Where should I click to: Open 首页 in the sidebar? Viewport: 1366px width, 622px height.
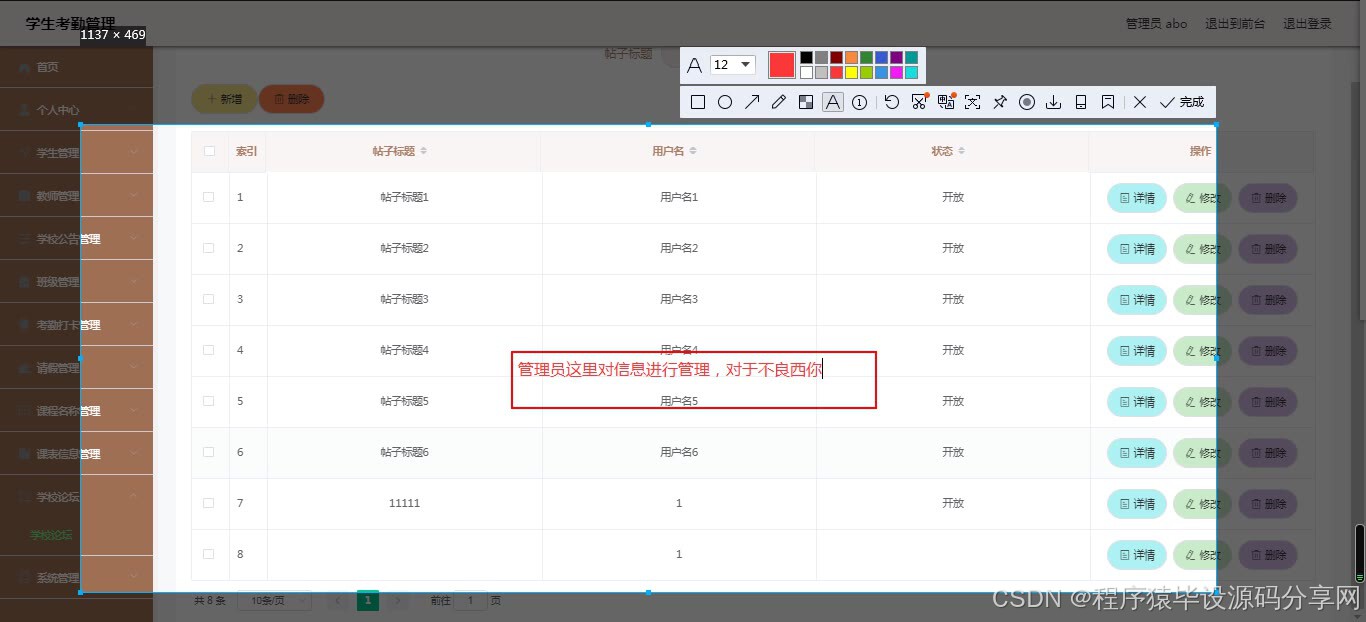tap(76, 67)
